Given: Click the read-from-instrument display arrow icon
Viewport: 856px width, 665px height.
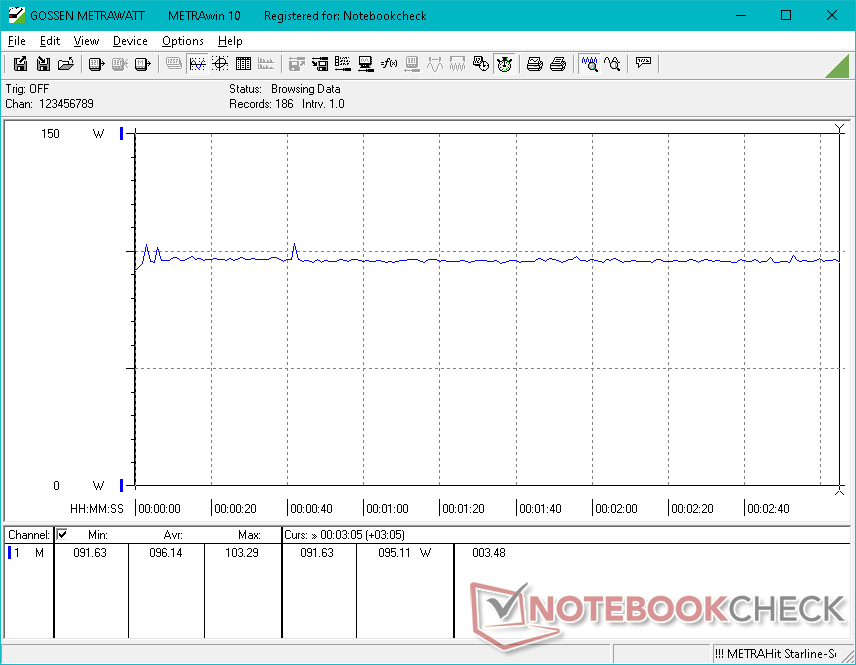Looking at the screenshot, I should 96,64.
